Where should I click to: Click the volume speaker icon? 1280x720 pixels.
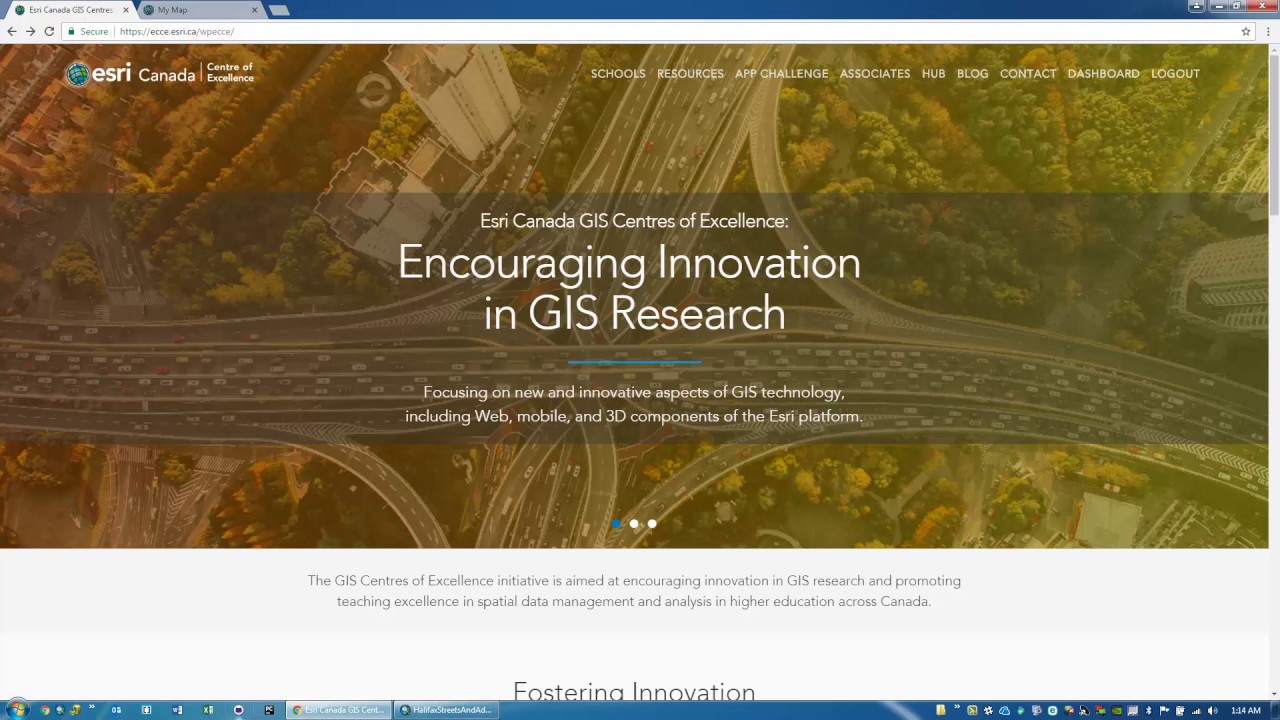click(x=1212, y=711)
